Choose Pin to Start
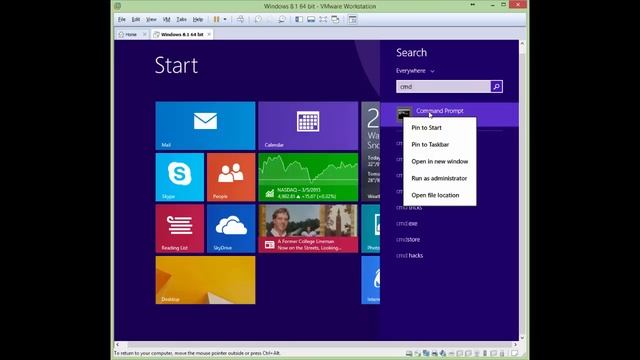 (x=440, y=128)
